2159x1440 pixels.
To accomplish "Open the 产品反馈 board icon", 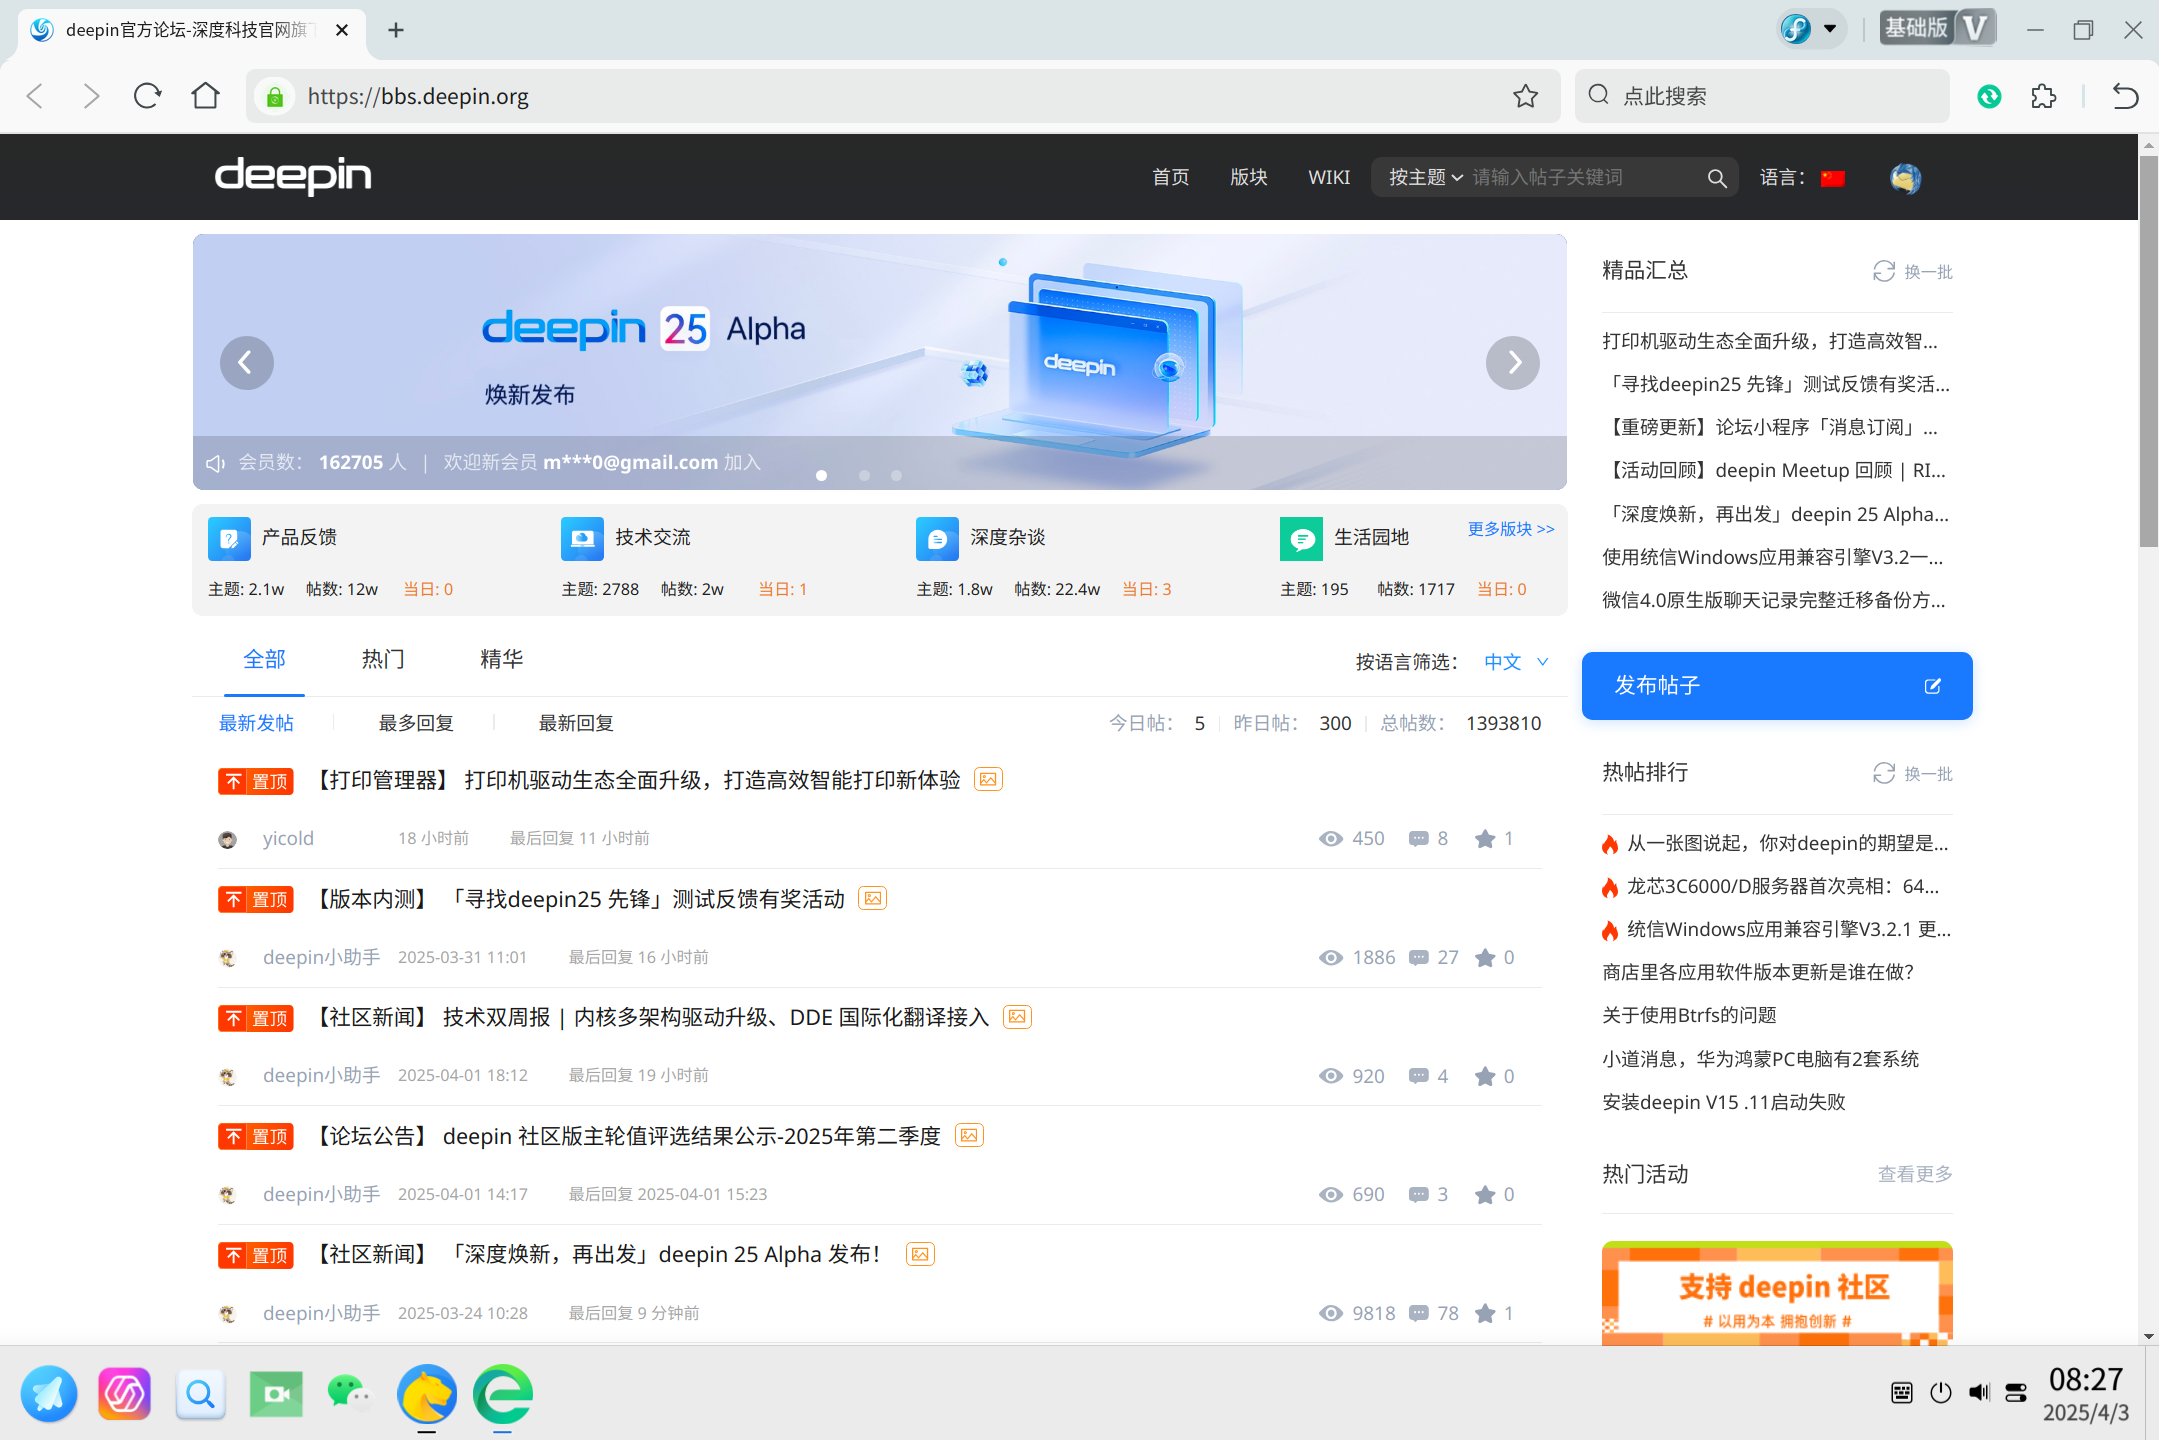I will tap(229, 539).
